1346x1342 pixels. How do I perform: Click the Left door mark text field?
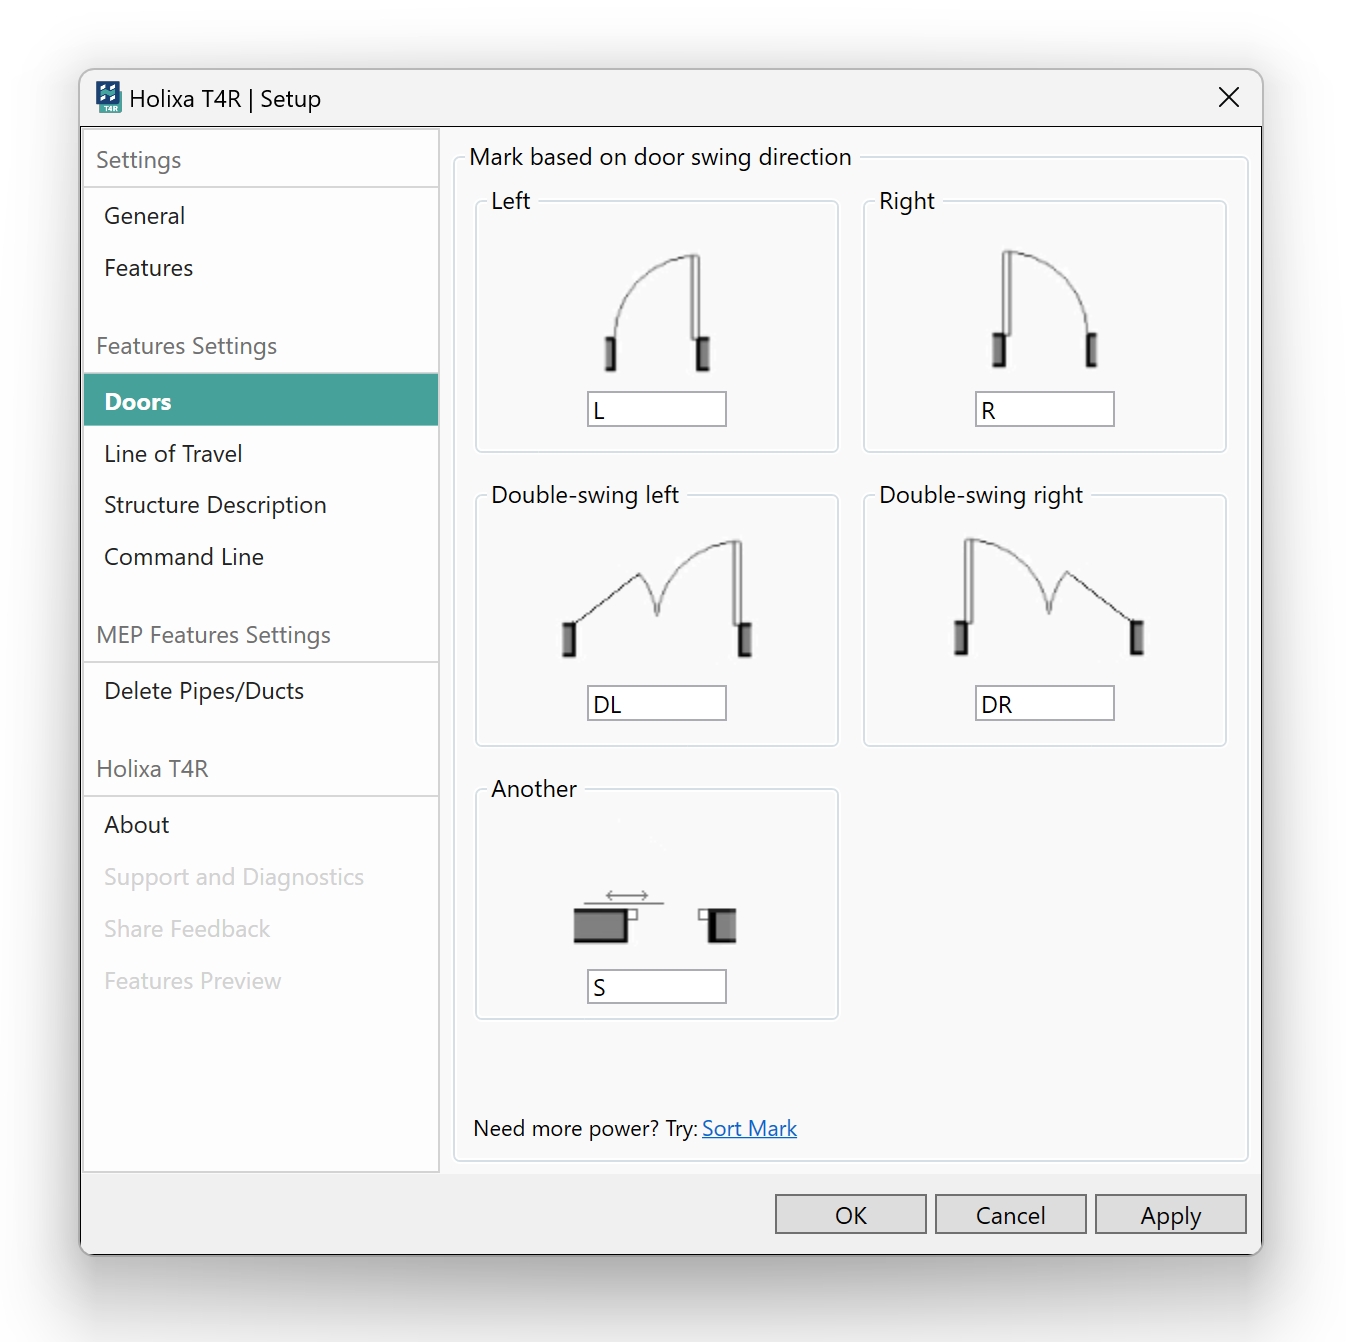pos(657,410)
